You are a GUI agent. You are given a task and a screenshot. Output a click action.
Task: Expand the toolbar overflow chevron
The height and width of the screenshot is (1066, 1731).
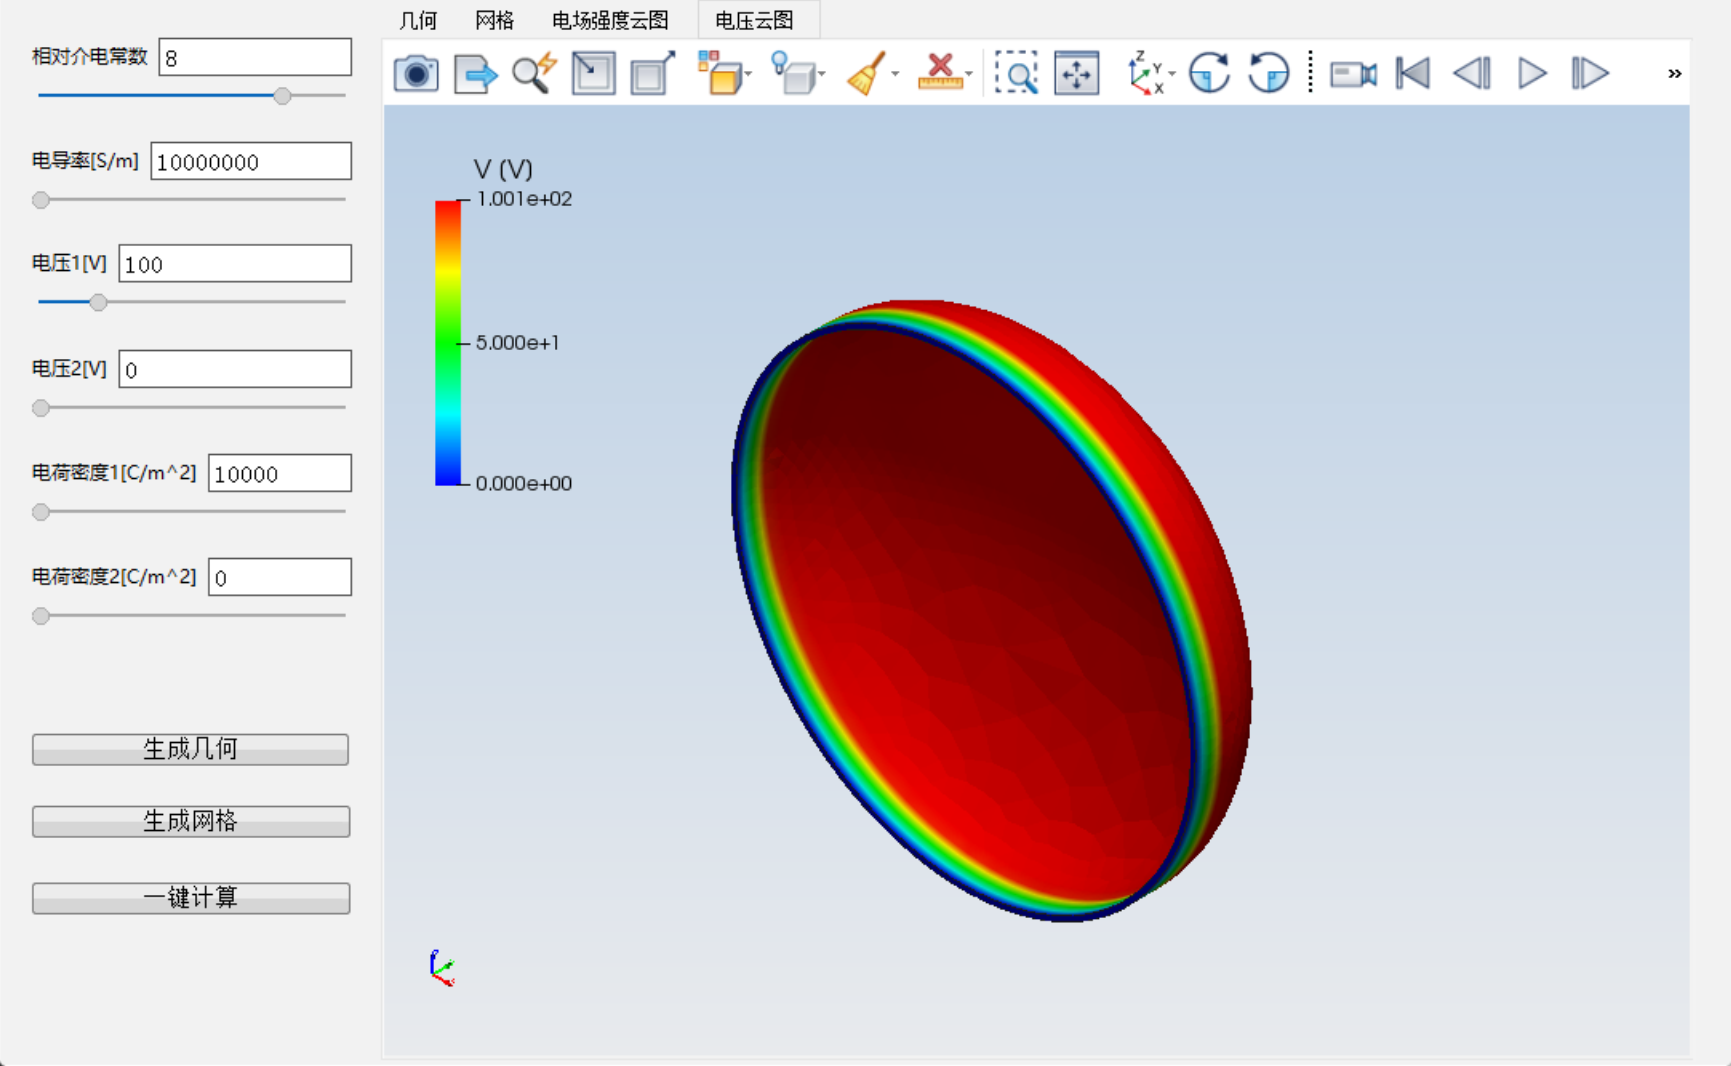pos(1675,74)
